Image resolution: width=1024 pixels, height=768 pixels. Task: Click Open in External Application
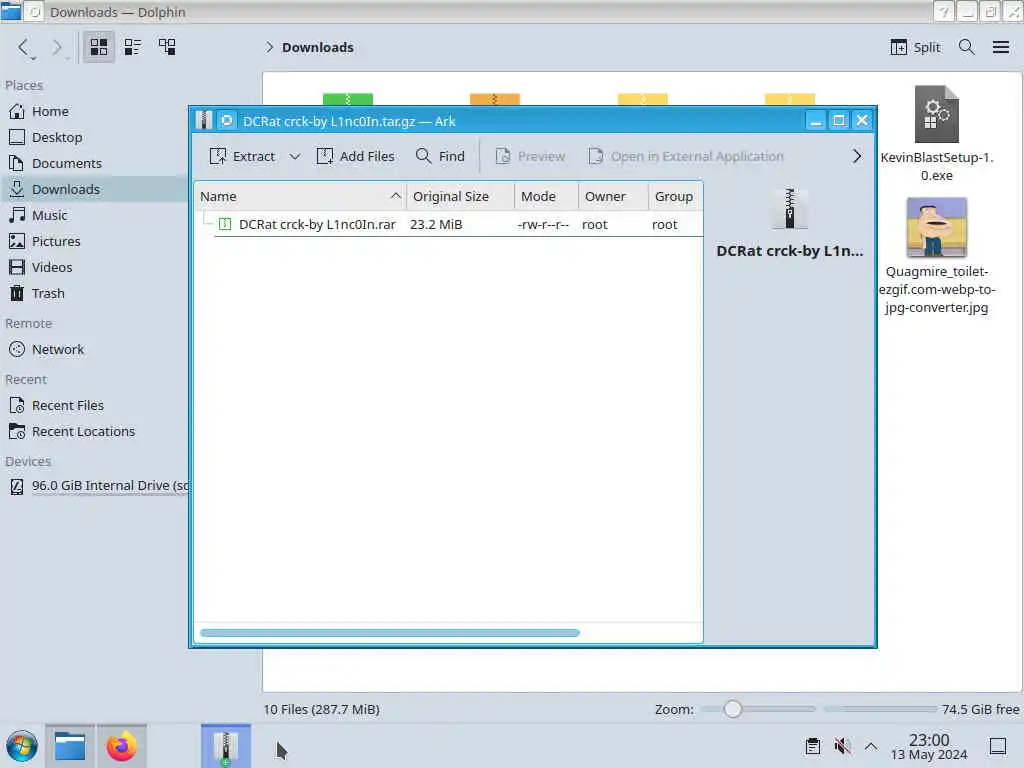tap(686, 157)
